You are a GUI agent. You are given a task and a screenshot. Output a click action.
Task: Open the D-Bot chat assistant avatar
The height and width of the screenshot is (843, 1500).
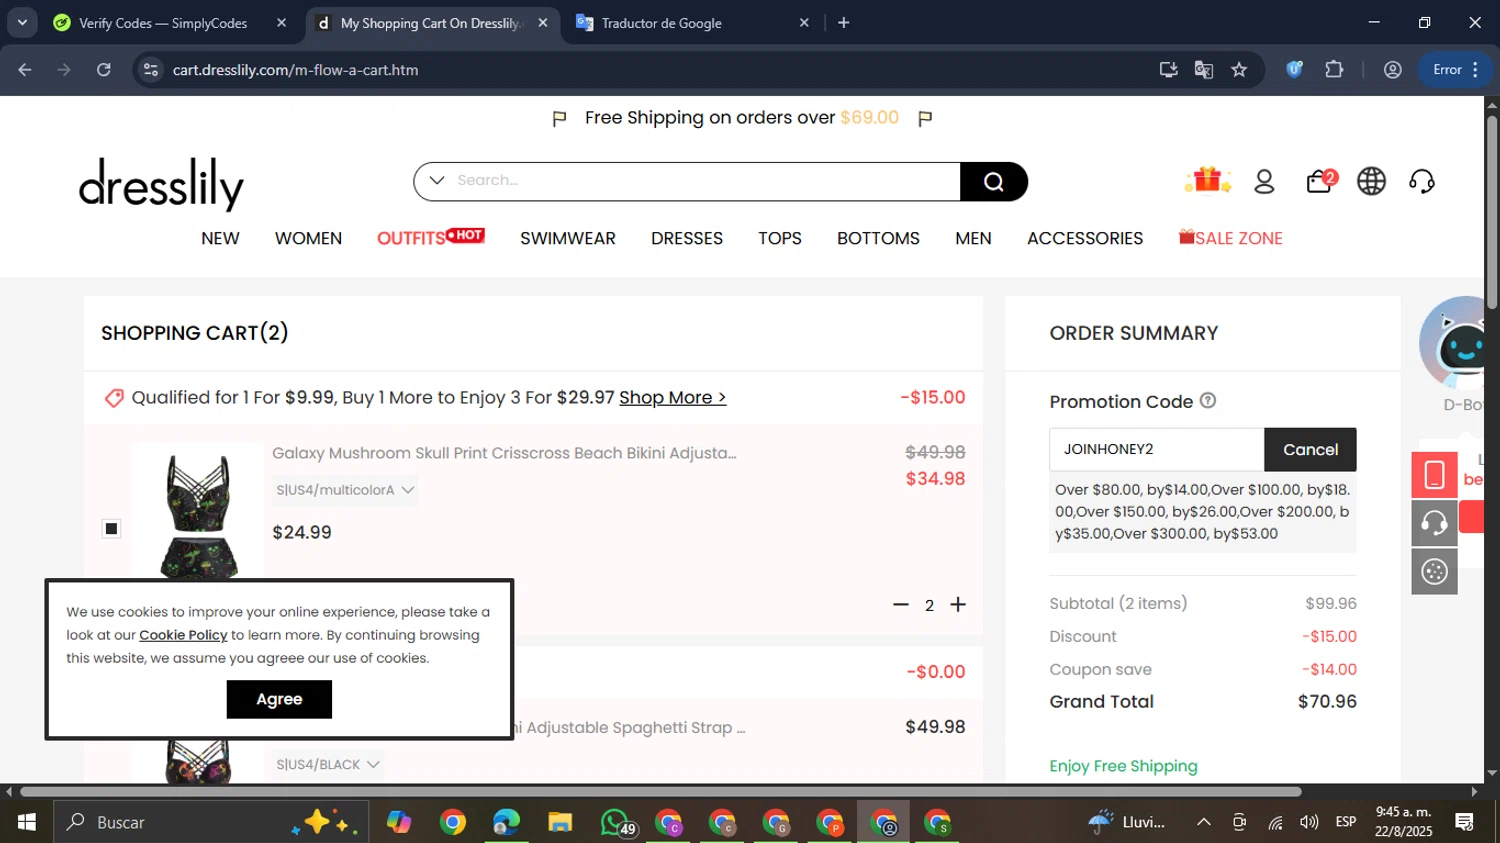pyautogui.click(x=1455, y=343)
